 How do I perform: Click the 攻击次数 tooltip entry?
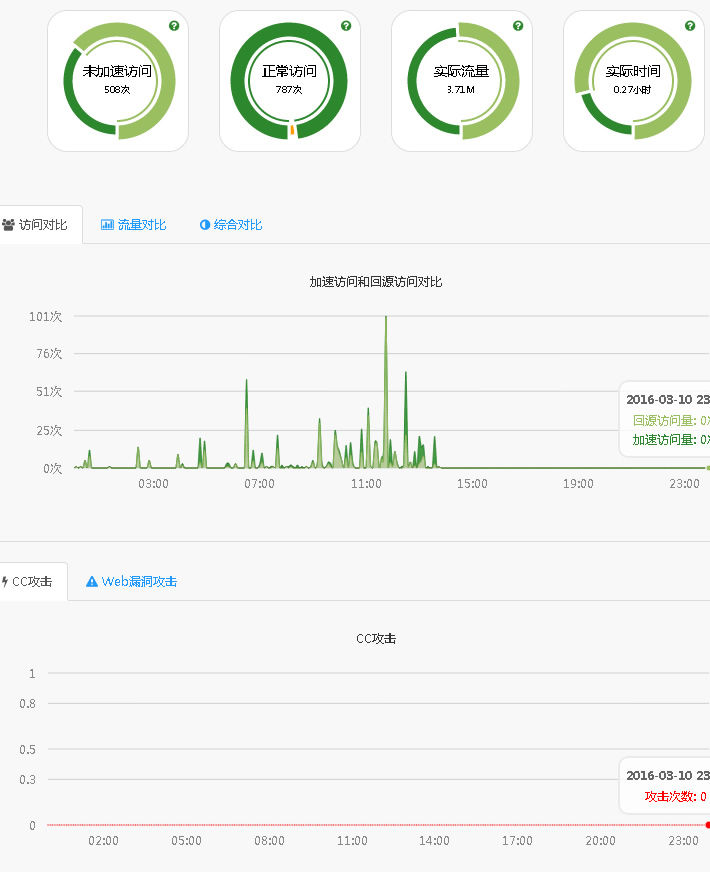click(675, 796)
